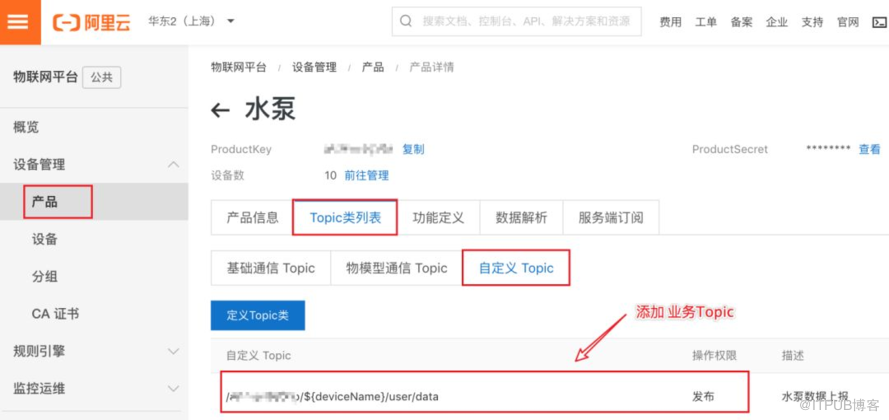Image resolution: width=889 pixels, height=420 pixels.
Task: Click the 发布 permission cell
Action: tap(703, 397)
